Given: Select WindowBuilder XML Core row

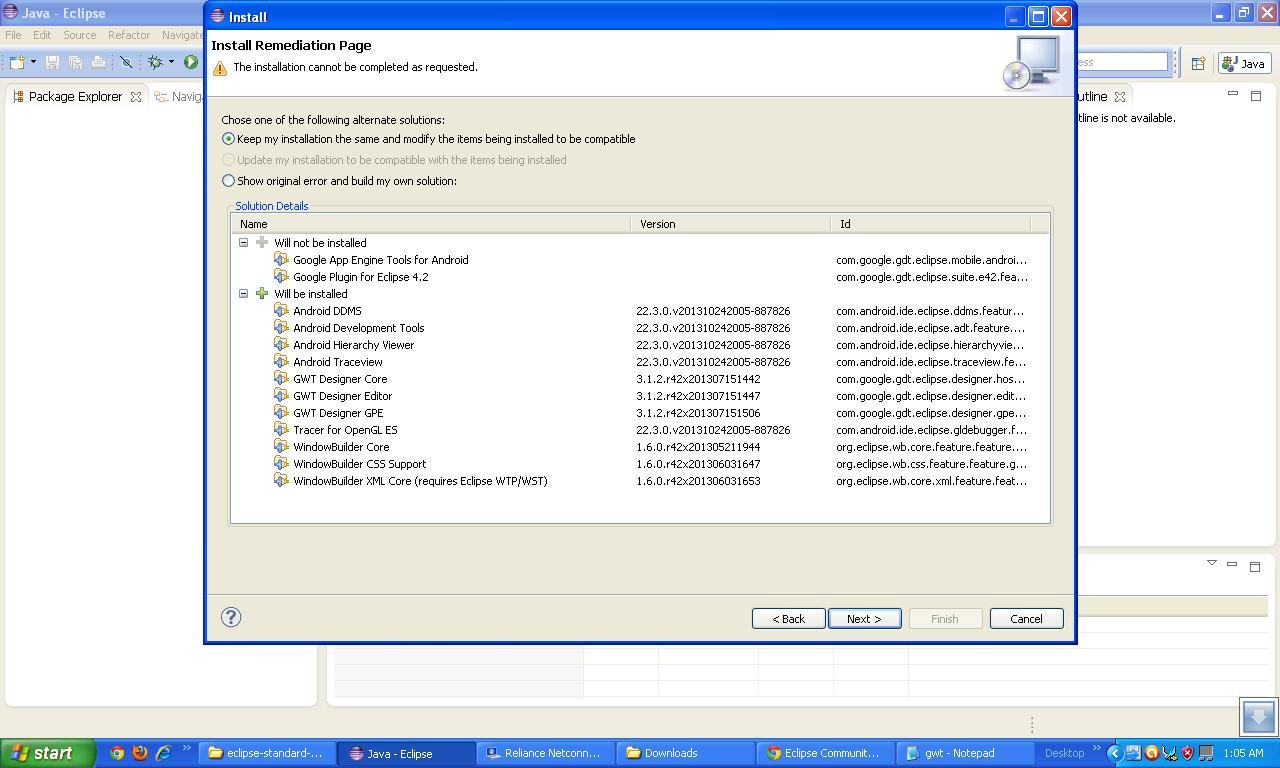Looking at the screenshot, I should click(x=640, y=481).
